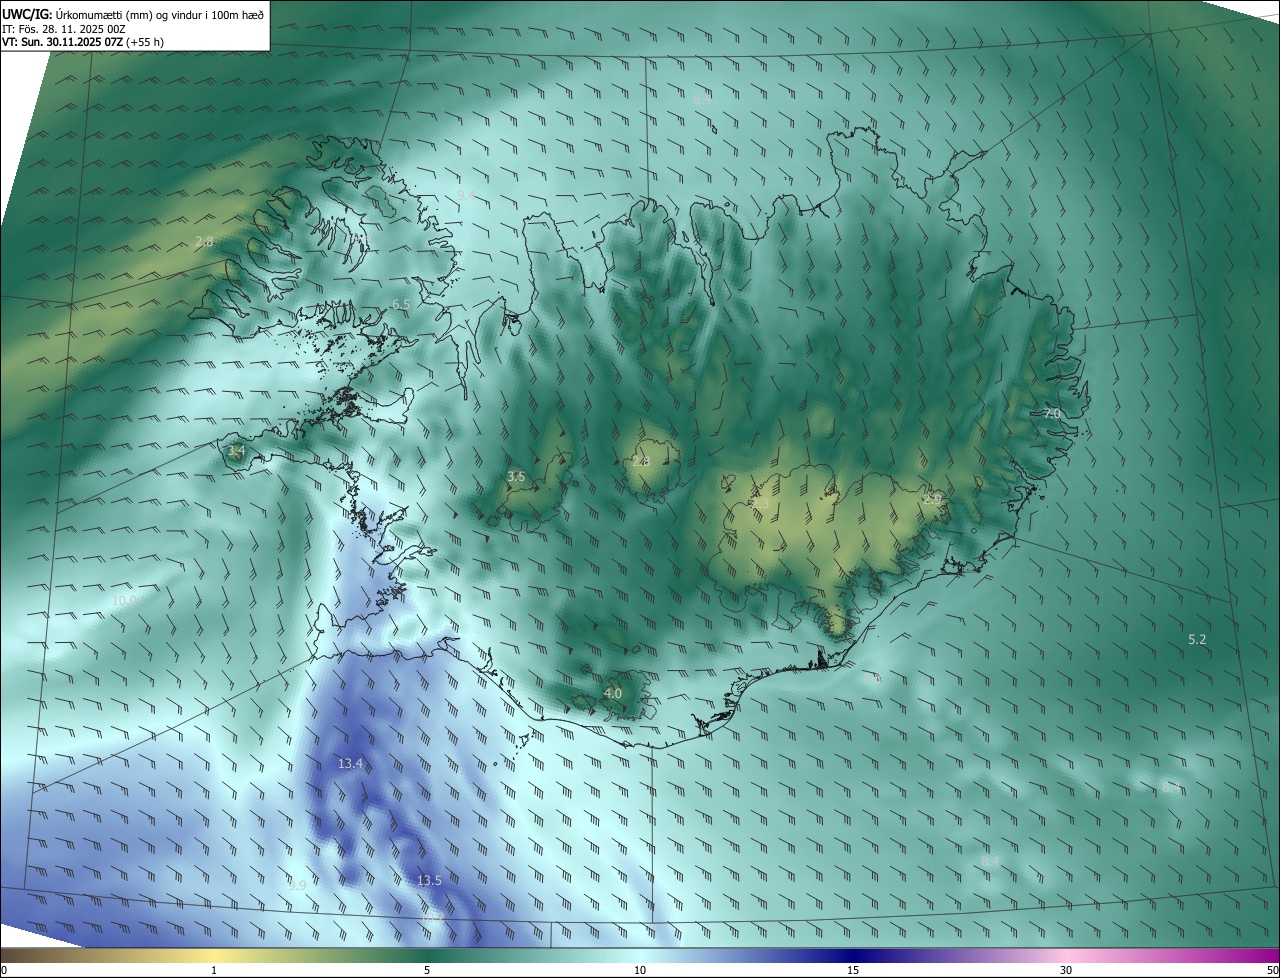Image resolution: width=1280 pixels, height=978 pixels.
Task: Click the 0 tick on the colour scale
Action: click(x=4, y=970)
